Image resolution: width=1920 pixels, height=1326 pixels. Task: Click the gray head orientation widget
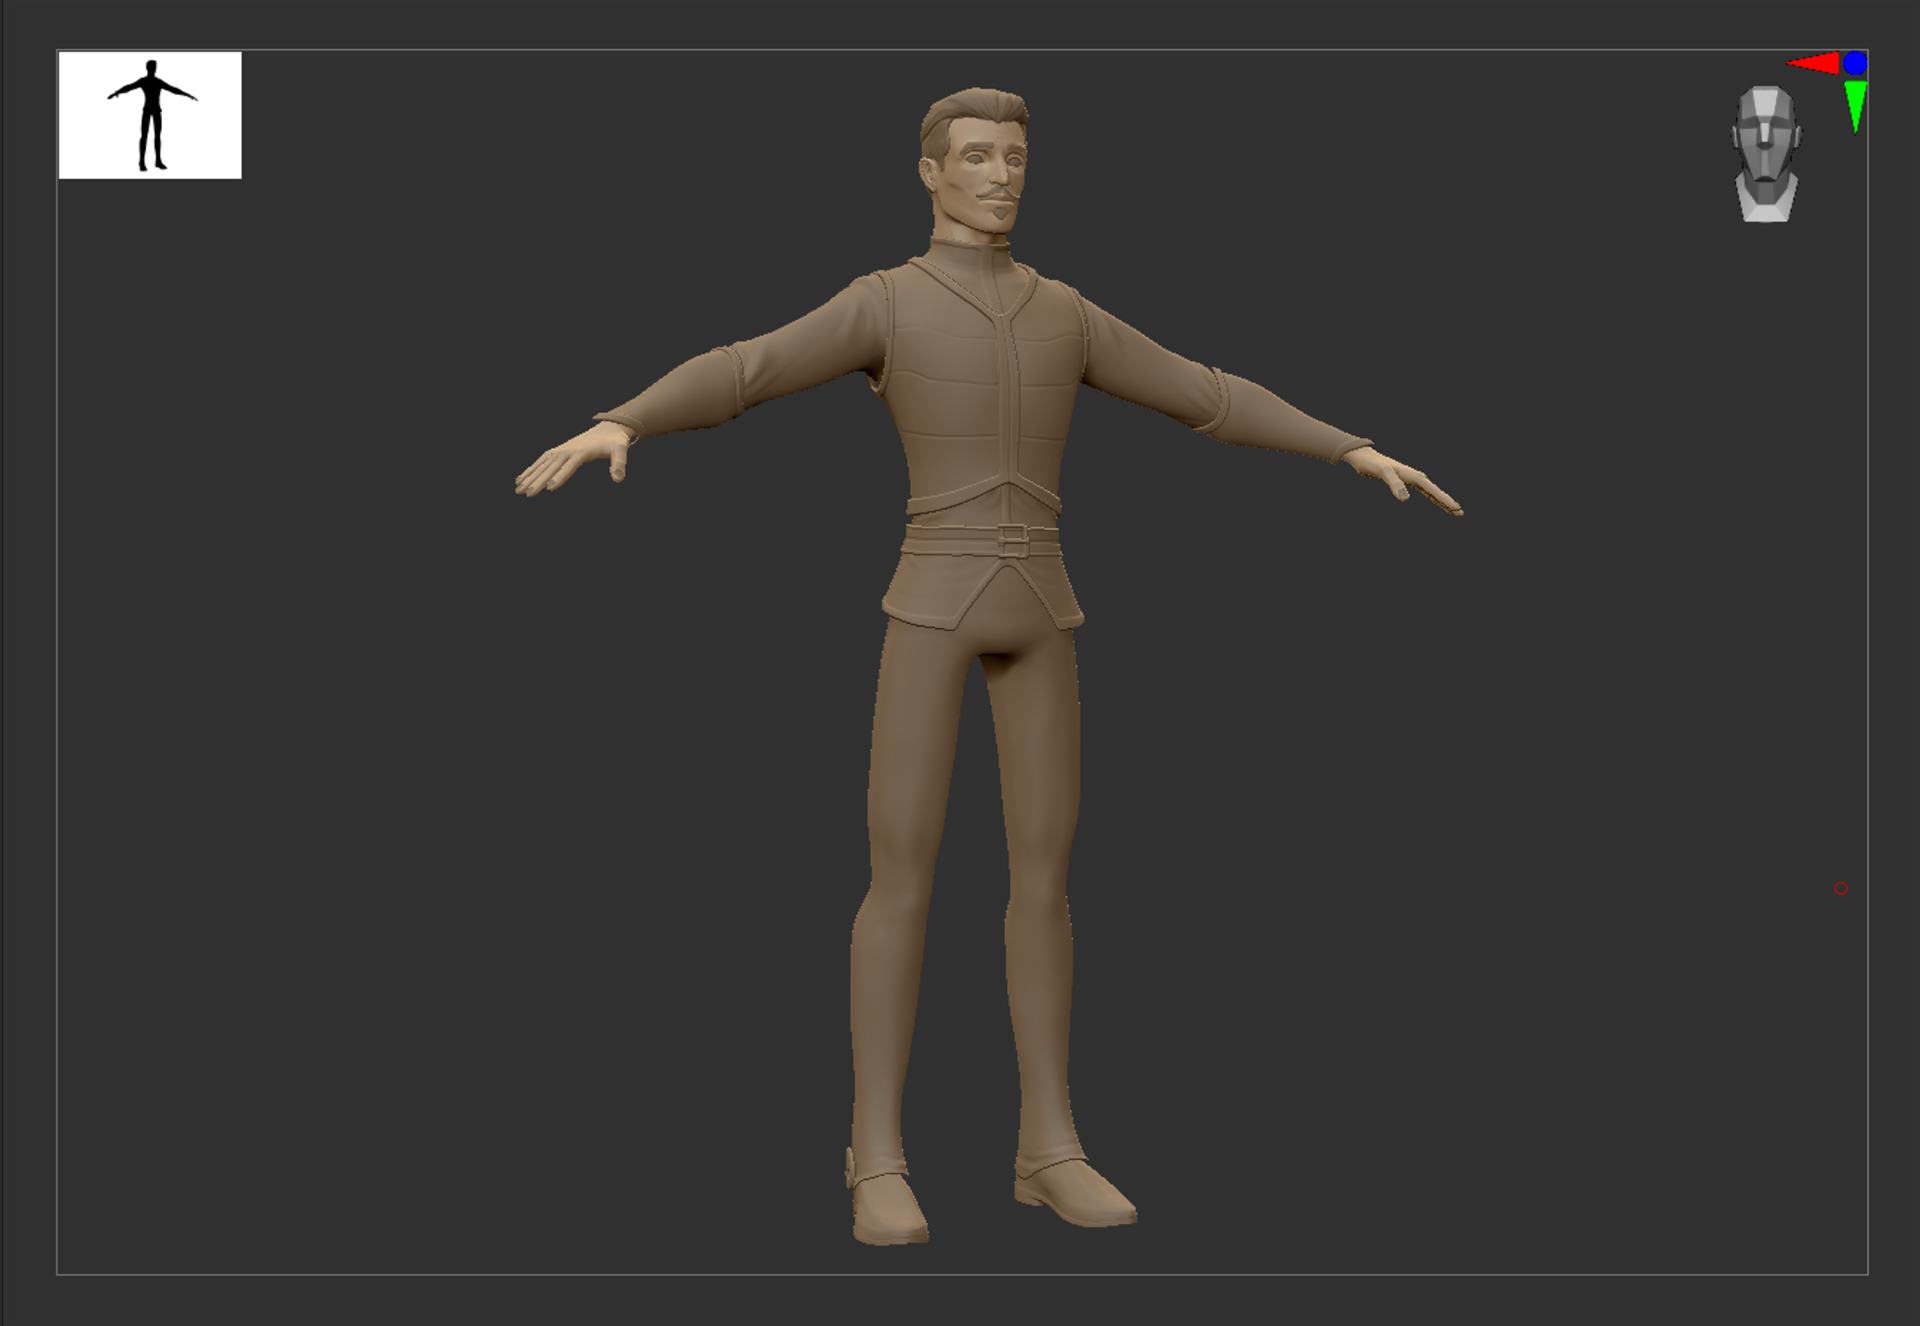1765,154
